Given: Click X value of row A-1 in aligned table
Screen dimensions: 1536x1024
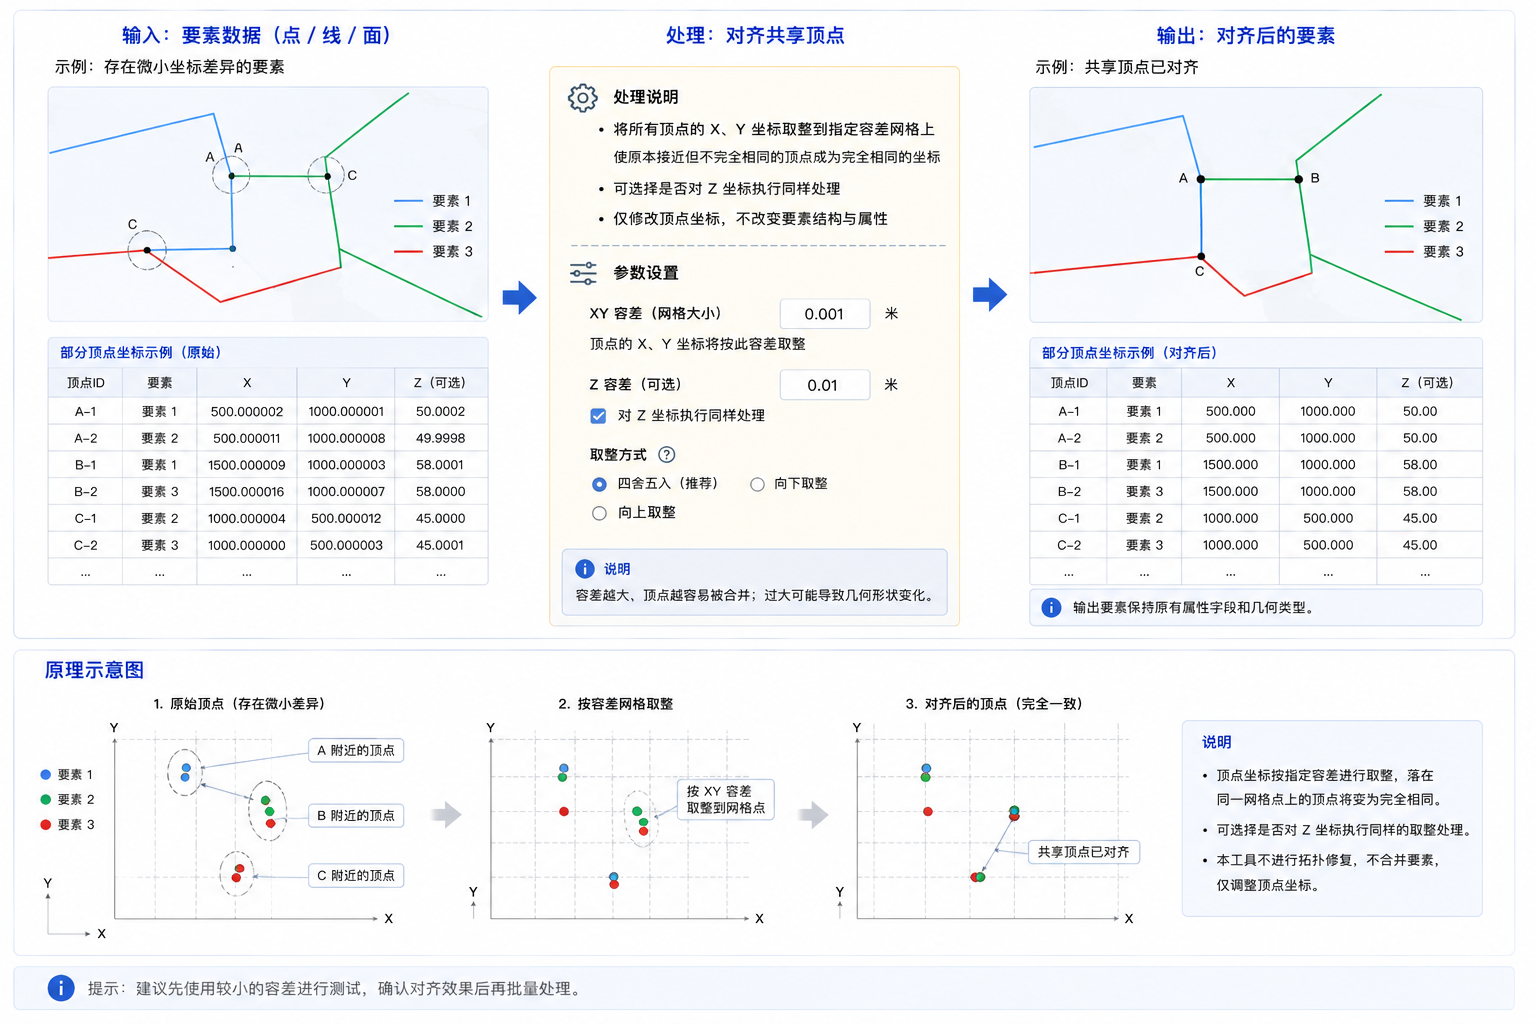Looking at the screenshot, I should click(1231, 411).
